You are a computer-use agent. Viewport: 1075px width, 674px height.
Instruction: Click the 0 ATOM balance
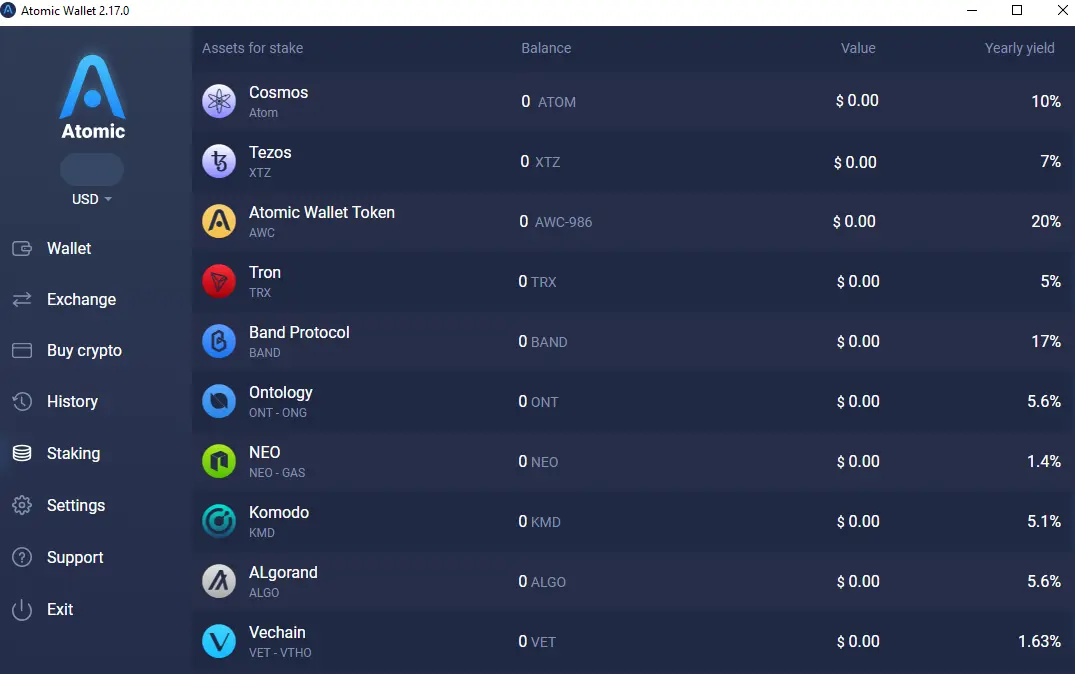[548, 101]
